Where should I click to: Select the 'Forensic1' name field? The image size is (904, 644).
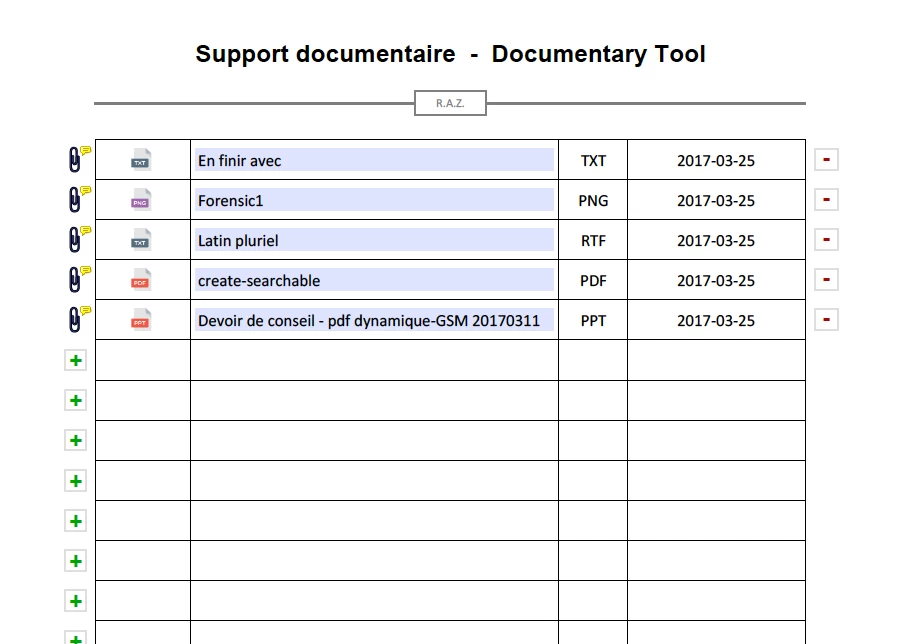pyautogui.click(x=374, y=200)
